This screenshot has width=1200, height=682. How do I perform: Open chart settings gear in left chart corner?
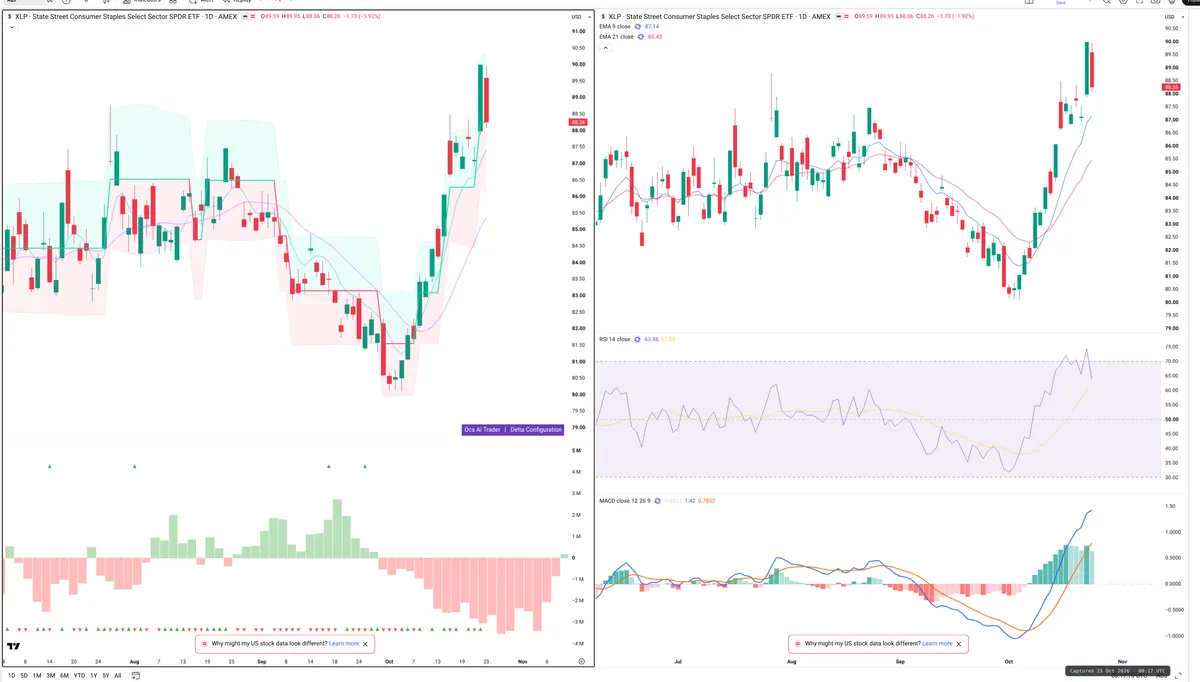tap(581, 662)
